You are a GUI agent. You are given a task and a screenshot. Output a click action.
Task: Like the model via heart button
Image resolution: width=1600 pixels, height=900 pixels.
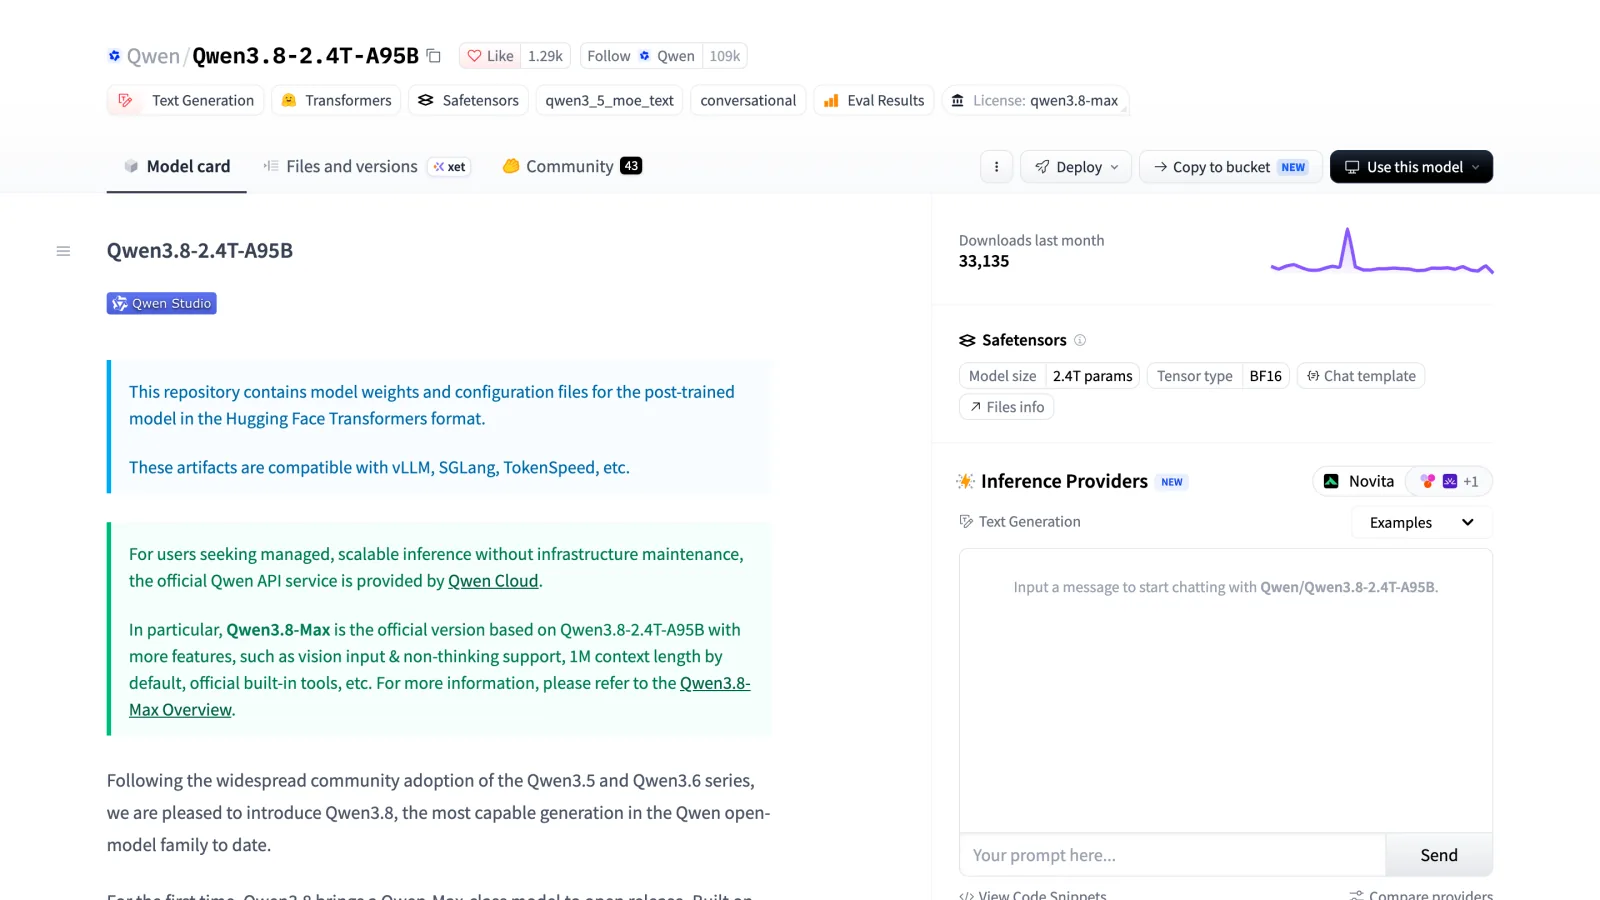pyautogui.click(x=490, y=56)
